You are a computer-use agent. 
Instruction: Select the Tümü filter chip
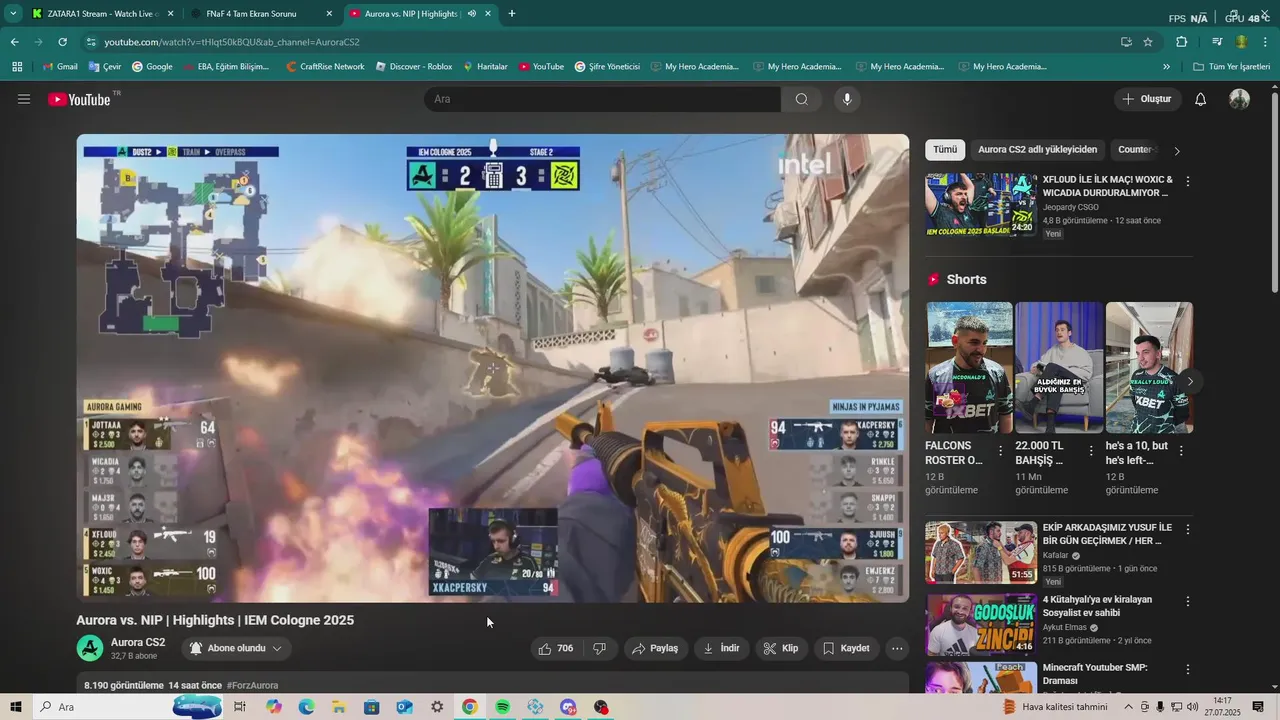tap(945, 150)
